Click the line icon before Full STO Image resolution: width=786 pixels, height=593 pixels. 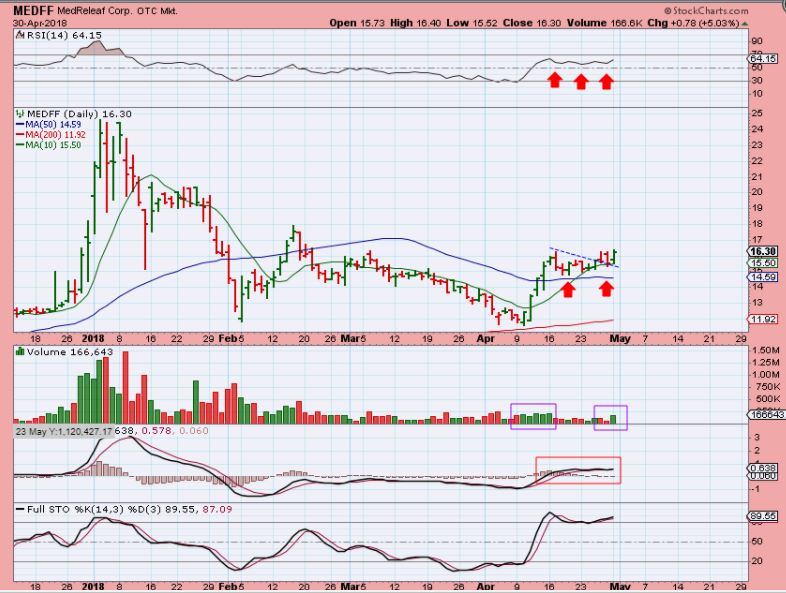tap(20, 509)
